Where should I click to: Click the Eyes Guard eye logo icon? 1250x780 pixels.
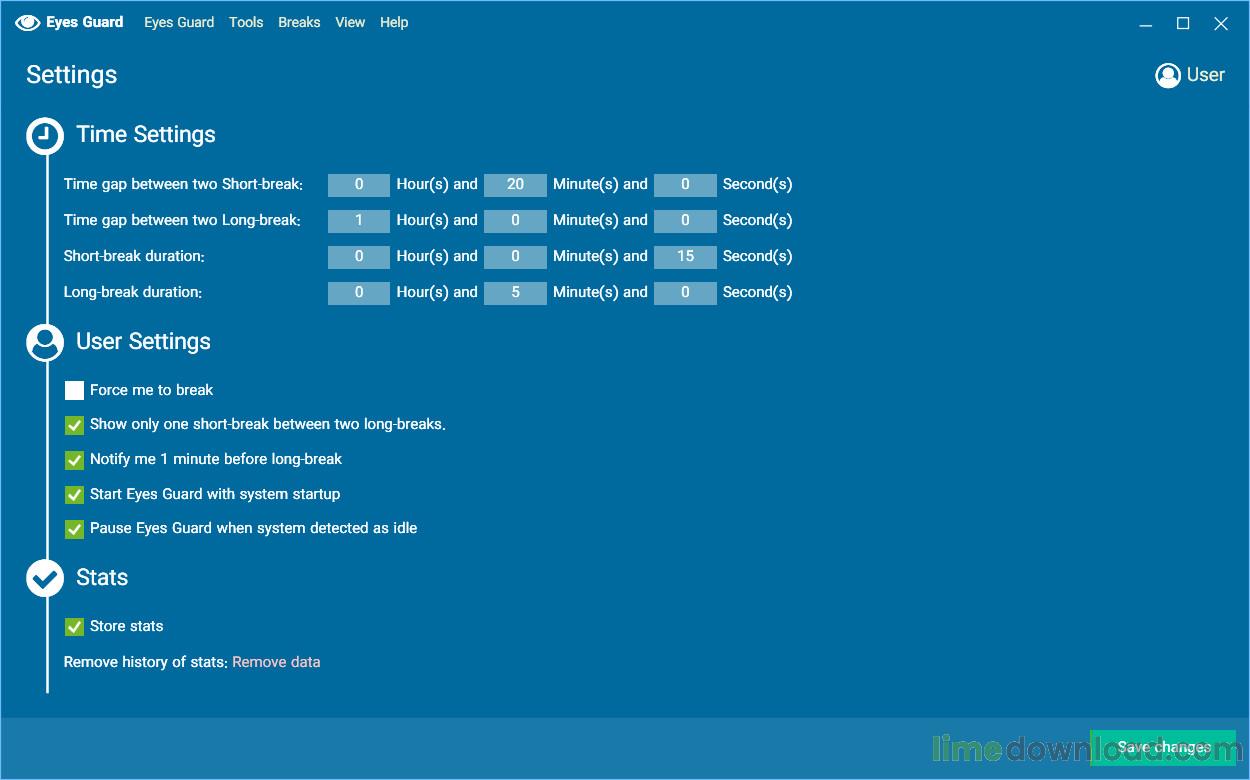(28, 22)
